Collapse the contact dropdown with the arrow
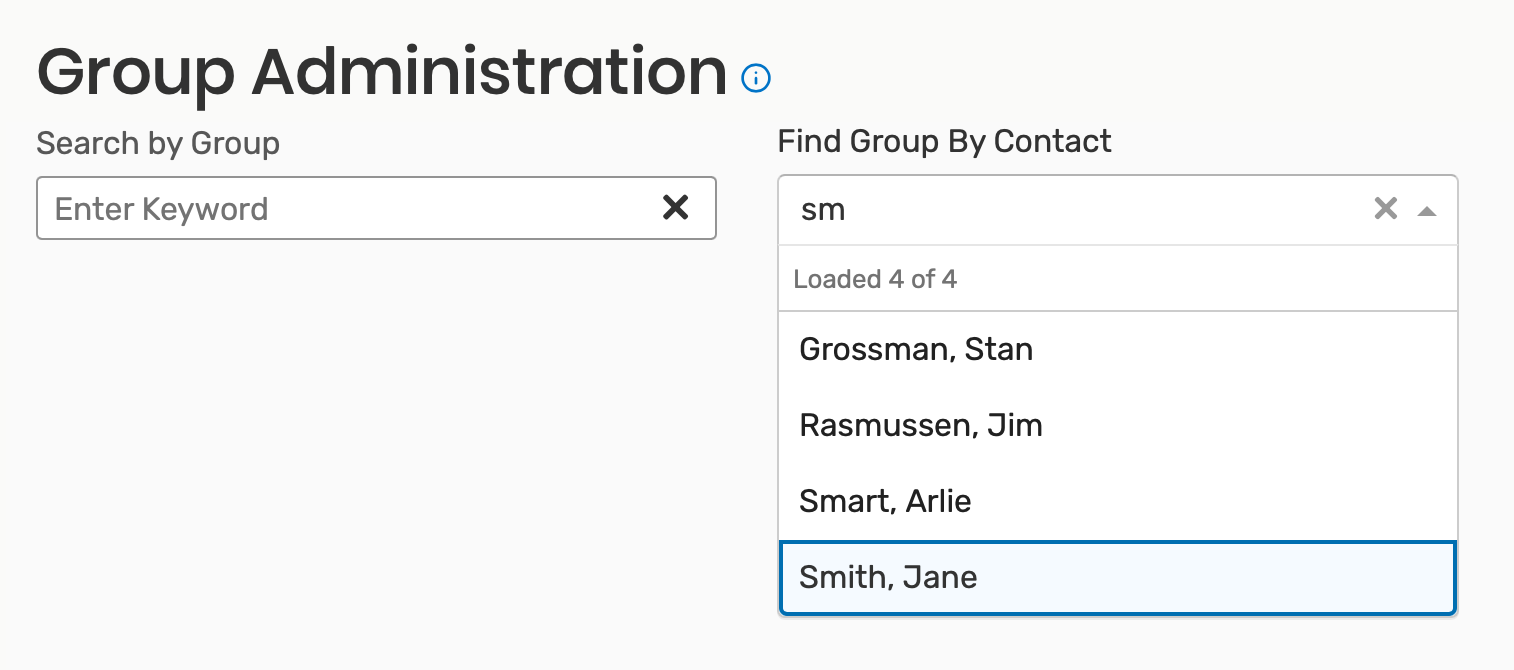The width and height of the screenshot is (1514, 670). tap(1427, 210)
